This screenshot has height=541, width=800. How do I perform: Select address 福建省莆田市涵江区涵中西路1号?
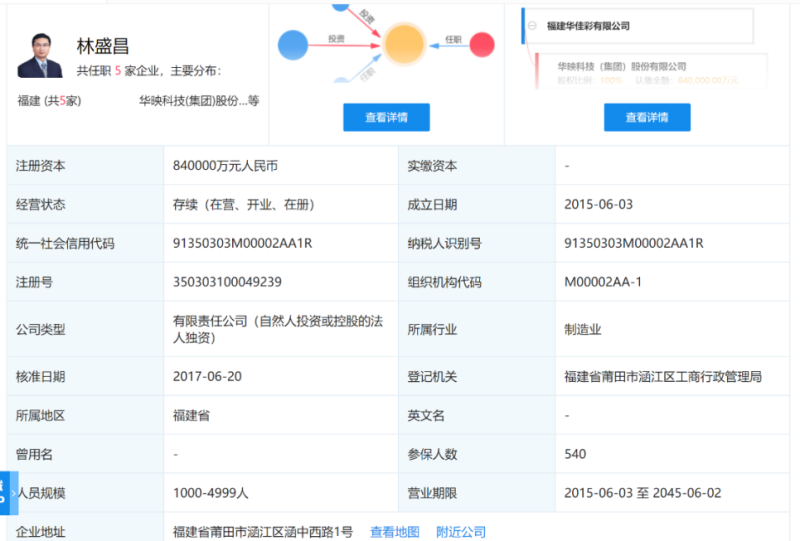click(x=263, y=532)
